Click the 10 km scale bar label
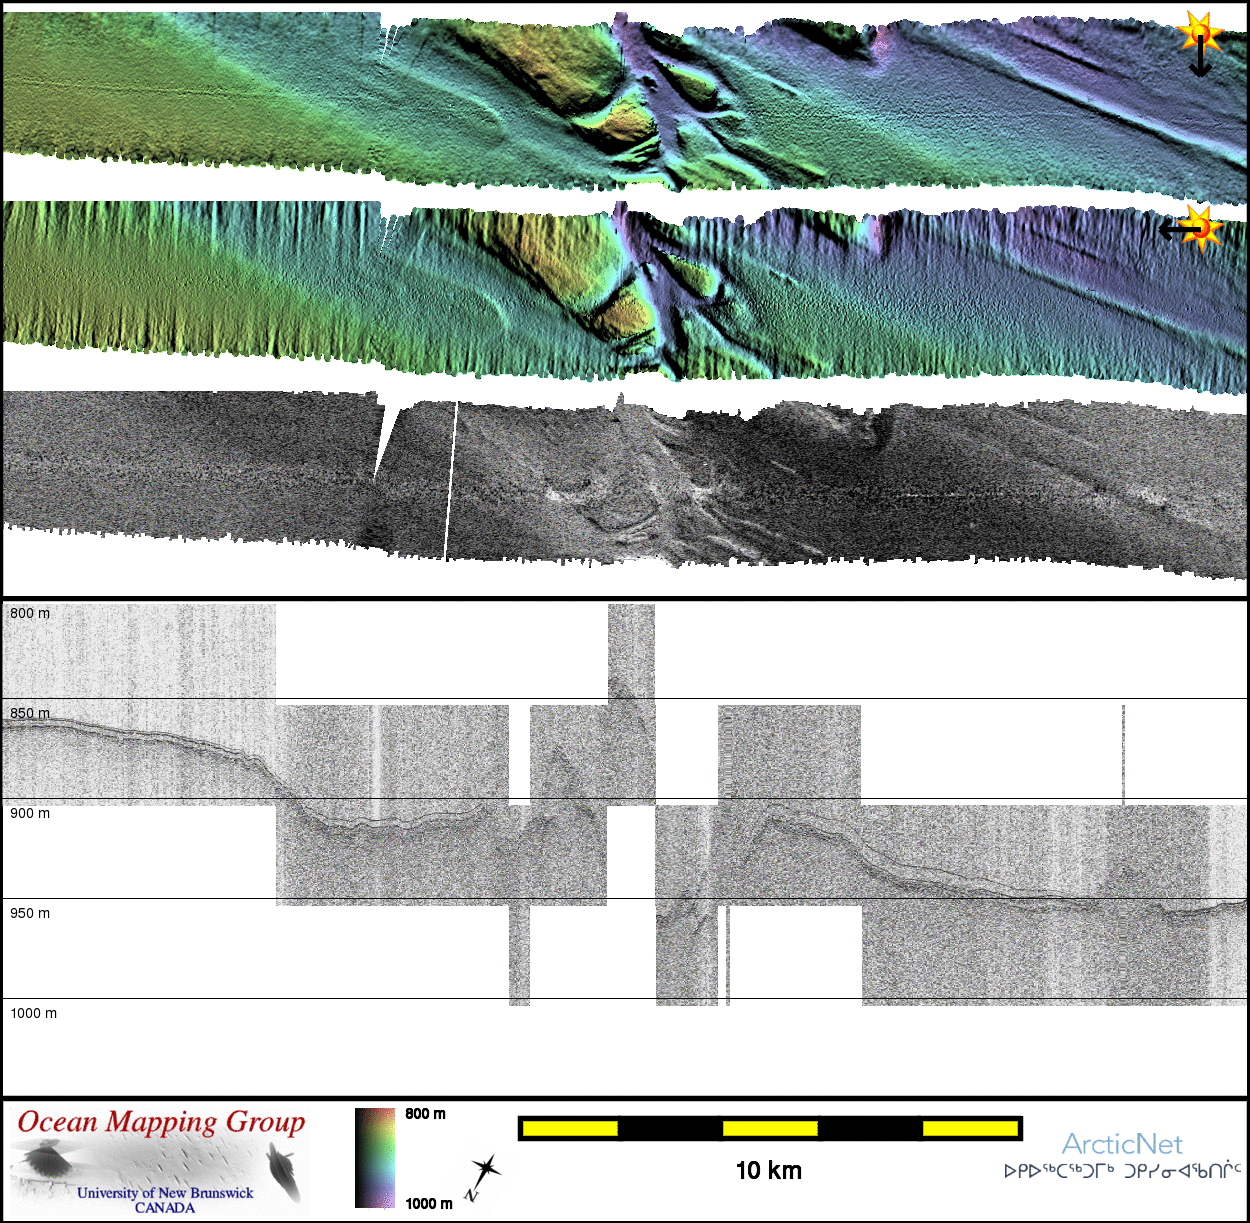 (x=768, y=1171)
